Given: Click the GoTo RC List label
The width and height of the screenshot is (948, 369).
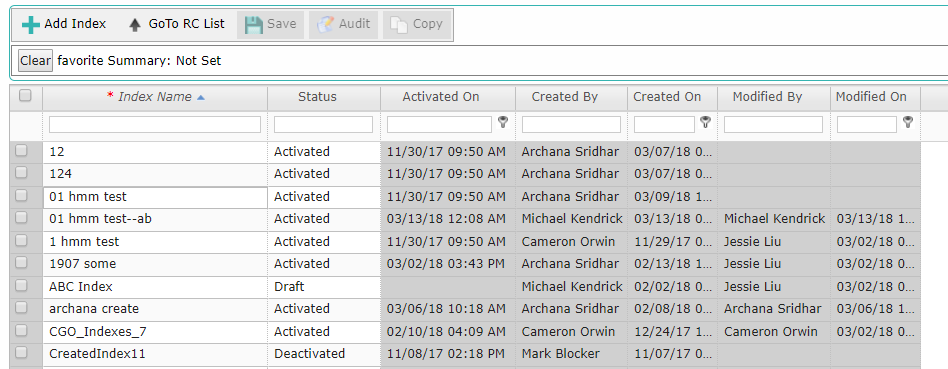Looking at the screenshot, I should click(186, 24).
